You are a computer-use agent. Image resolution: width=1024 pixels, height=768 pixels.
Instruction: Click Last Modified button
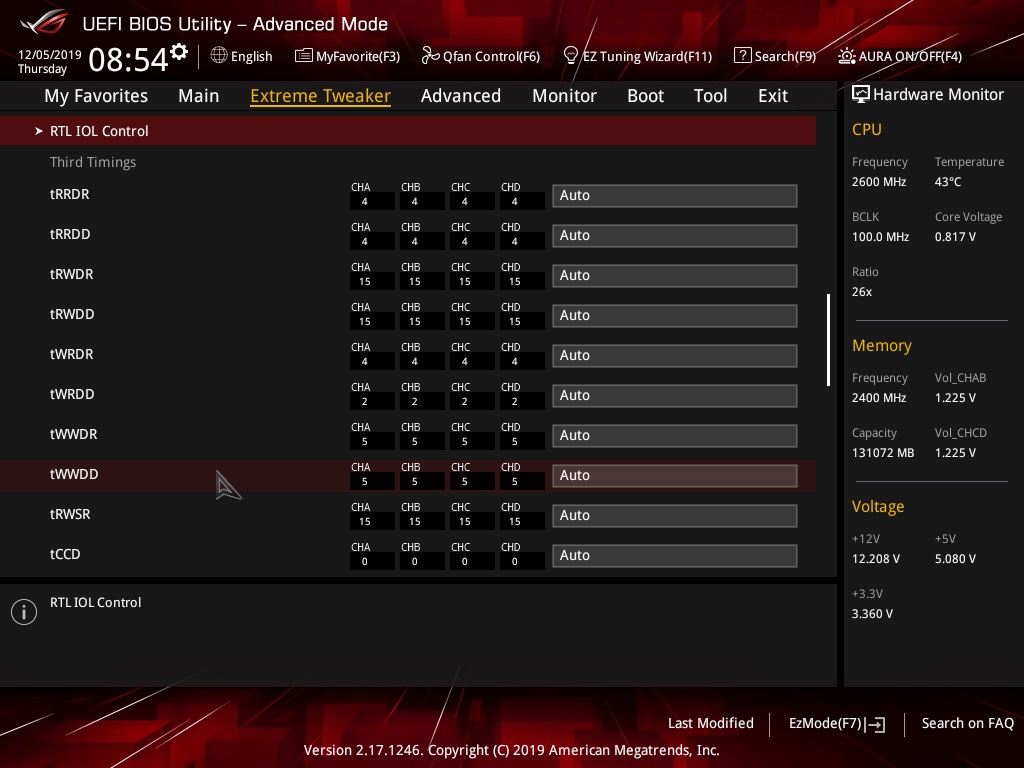[x=711, y=723]
